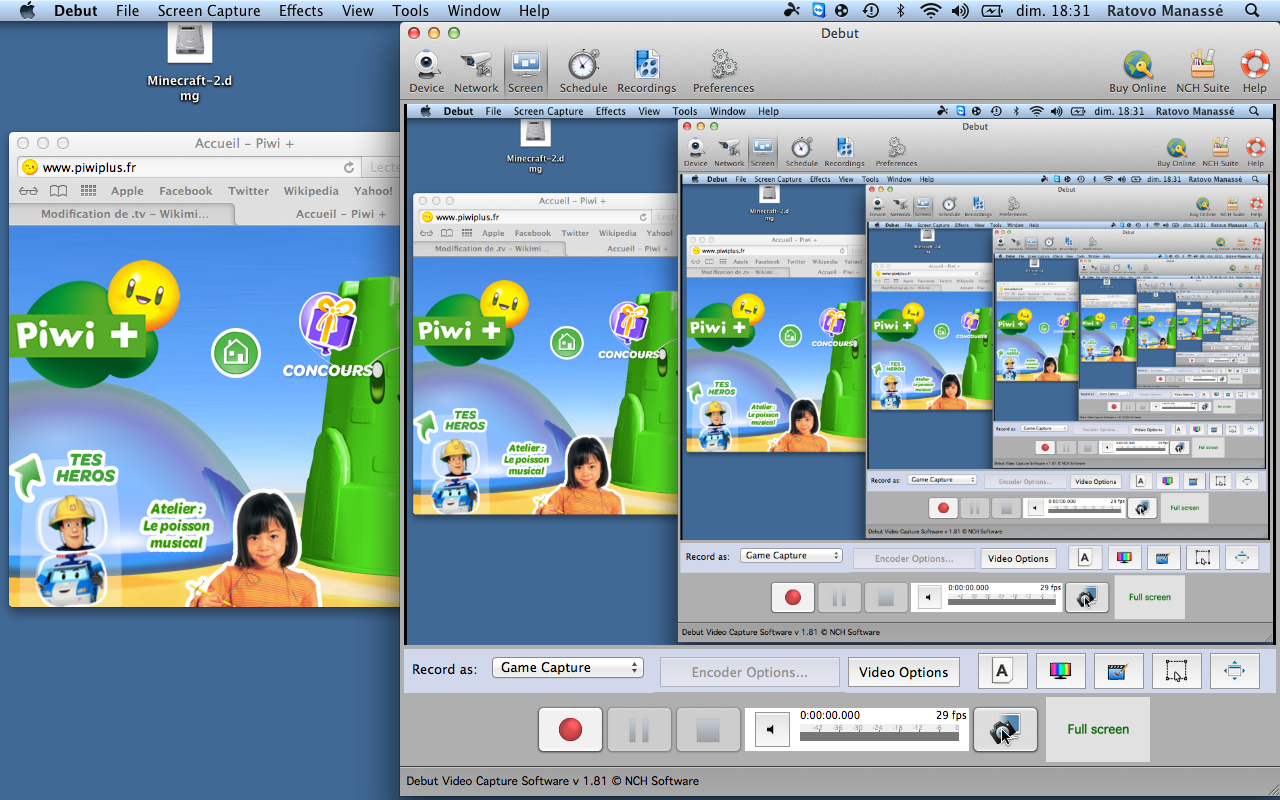The image size is (1280, 800).
Task: Open the Schedule recordings tool
Action: (x=583, y=71)
